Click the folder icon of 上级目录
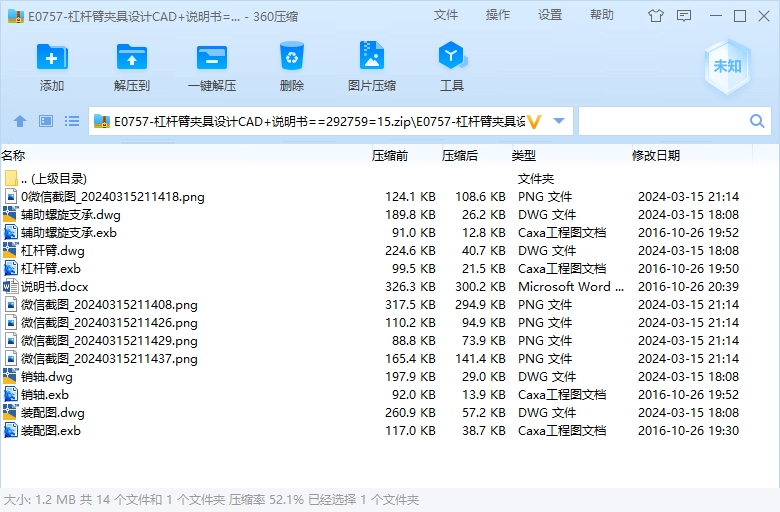The width and height of the screenshot is (780, 512). coord(10,178)
